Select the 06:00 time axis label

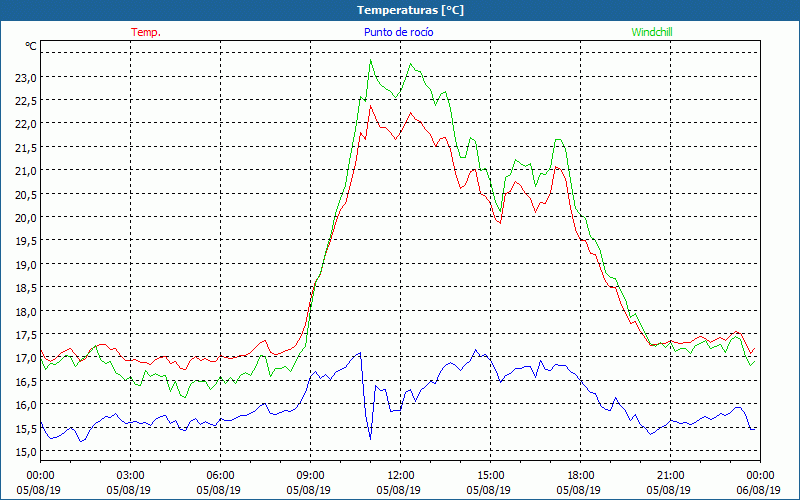click(x=220, y=475)
